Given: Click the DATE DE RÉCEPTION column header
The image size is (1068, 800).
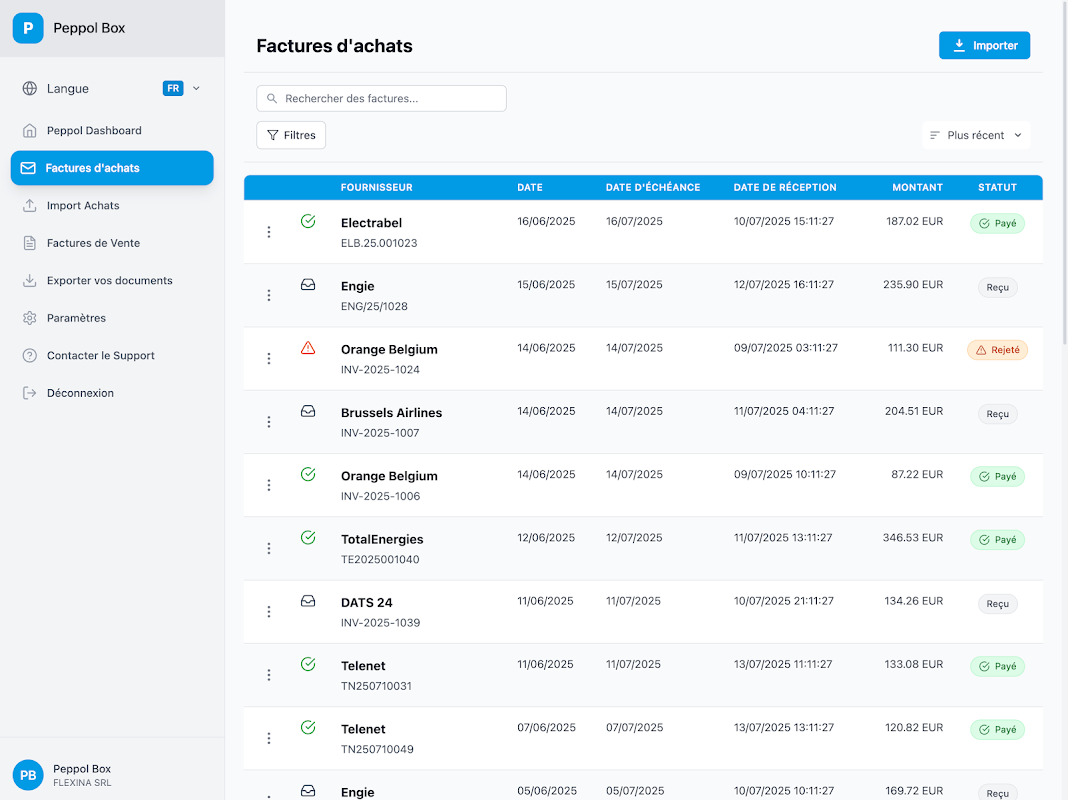Looking at the screenshot, I should click(x=785, y=187).
